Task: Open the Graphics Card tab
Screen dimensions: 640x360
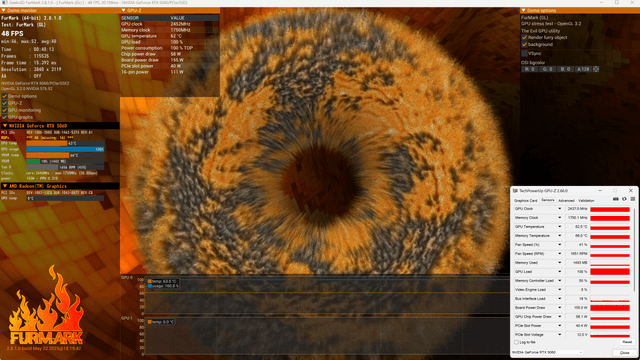Action: [525, 200]
